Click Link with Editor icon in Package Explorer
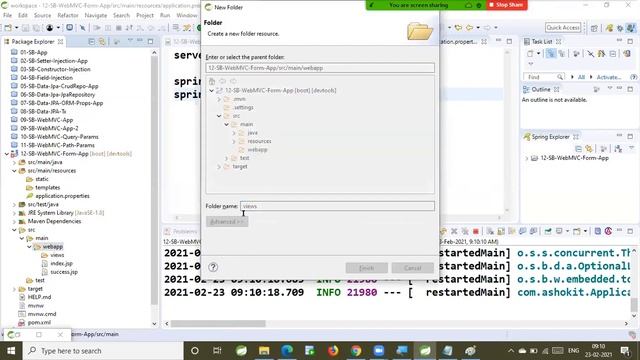The height and width of the screenshot is (360, 640). click(x=102, y=42)
